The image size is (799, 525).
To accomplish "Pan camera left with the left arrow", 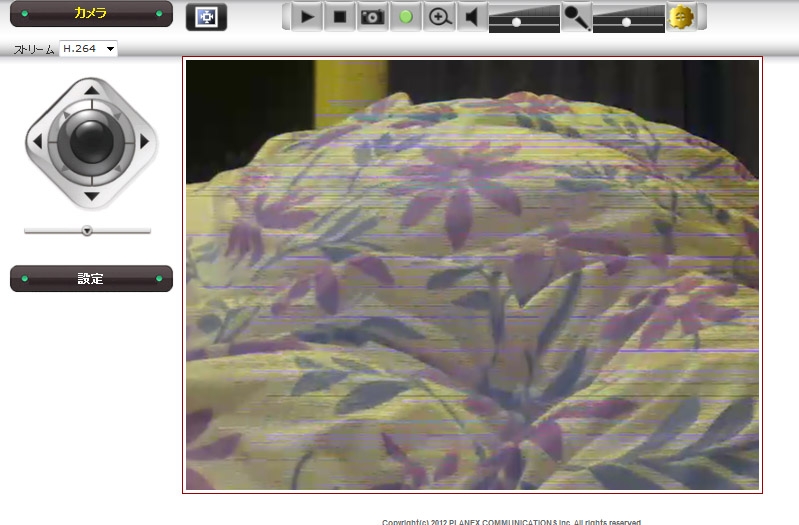I will 37,141.
